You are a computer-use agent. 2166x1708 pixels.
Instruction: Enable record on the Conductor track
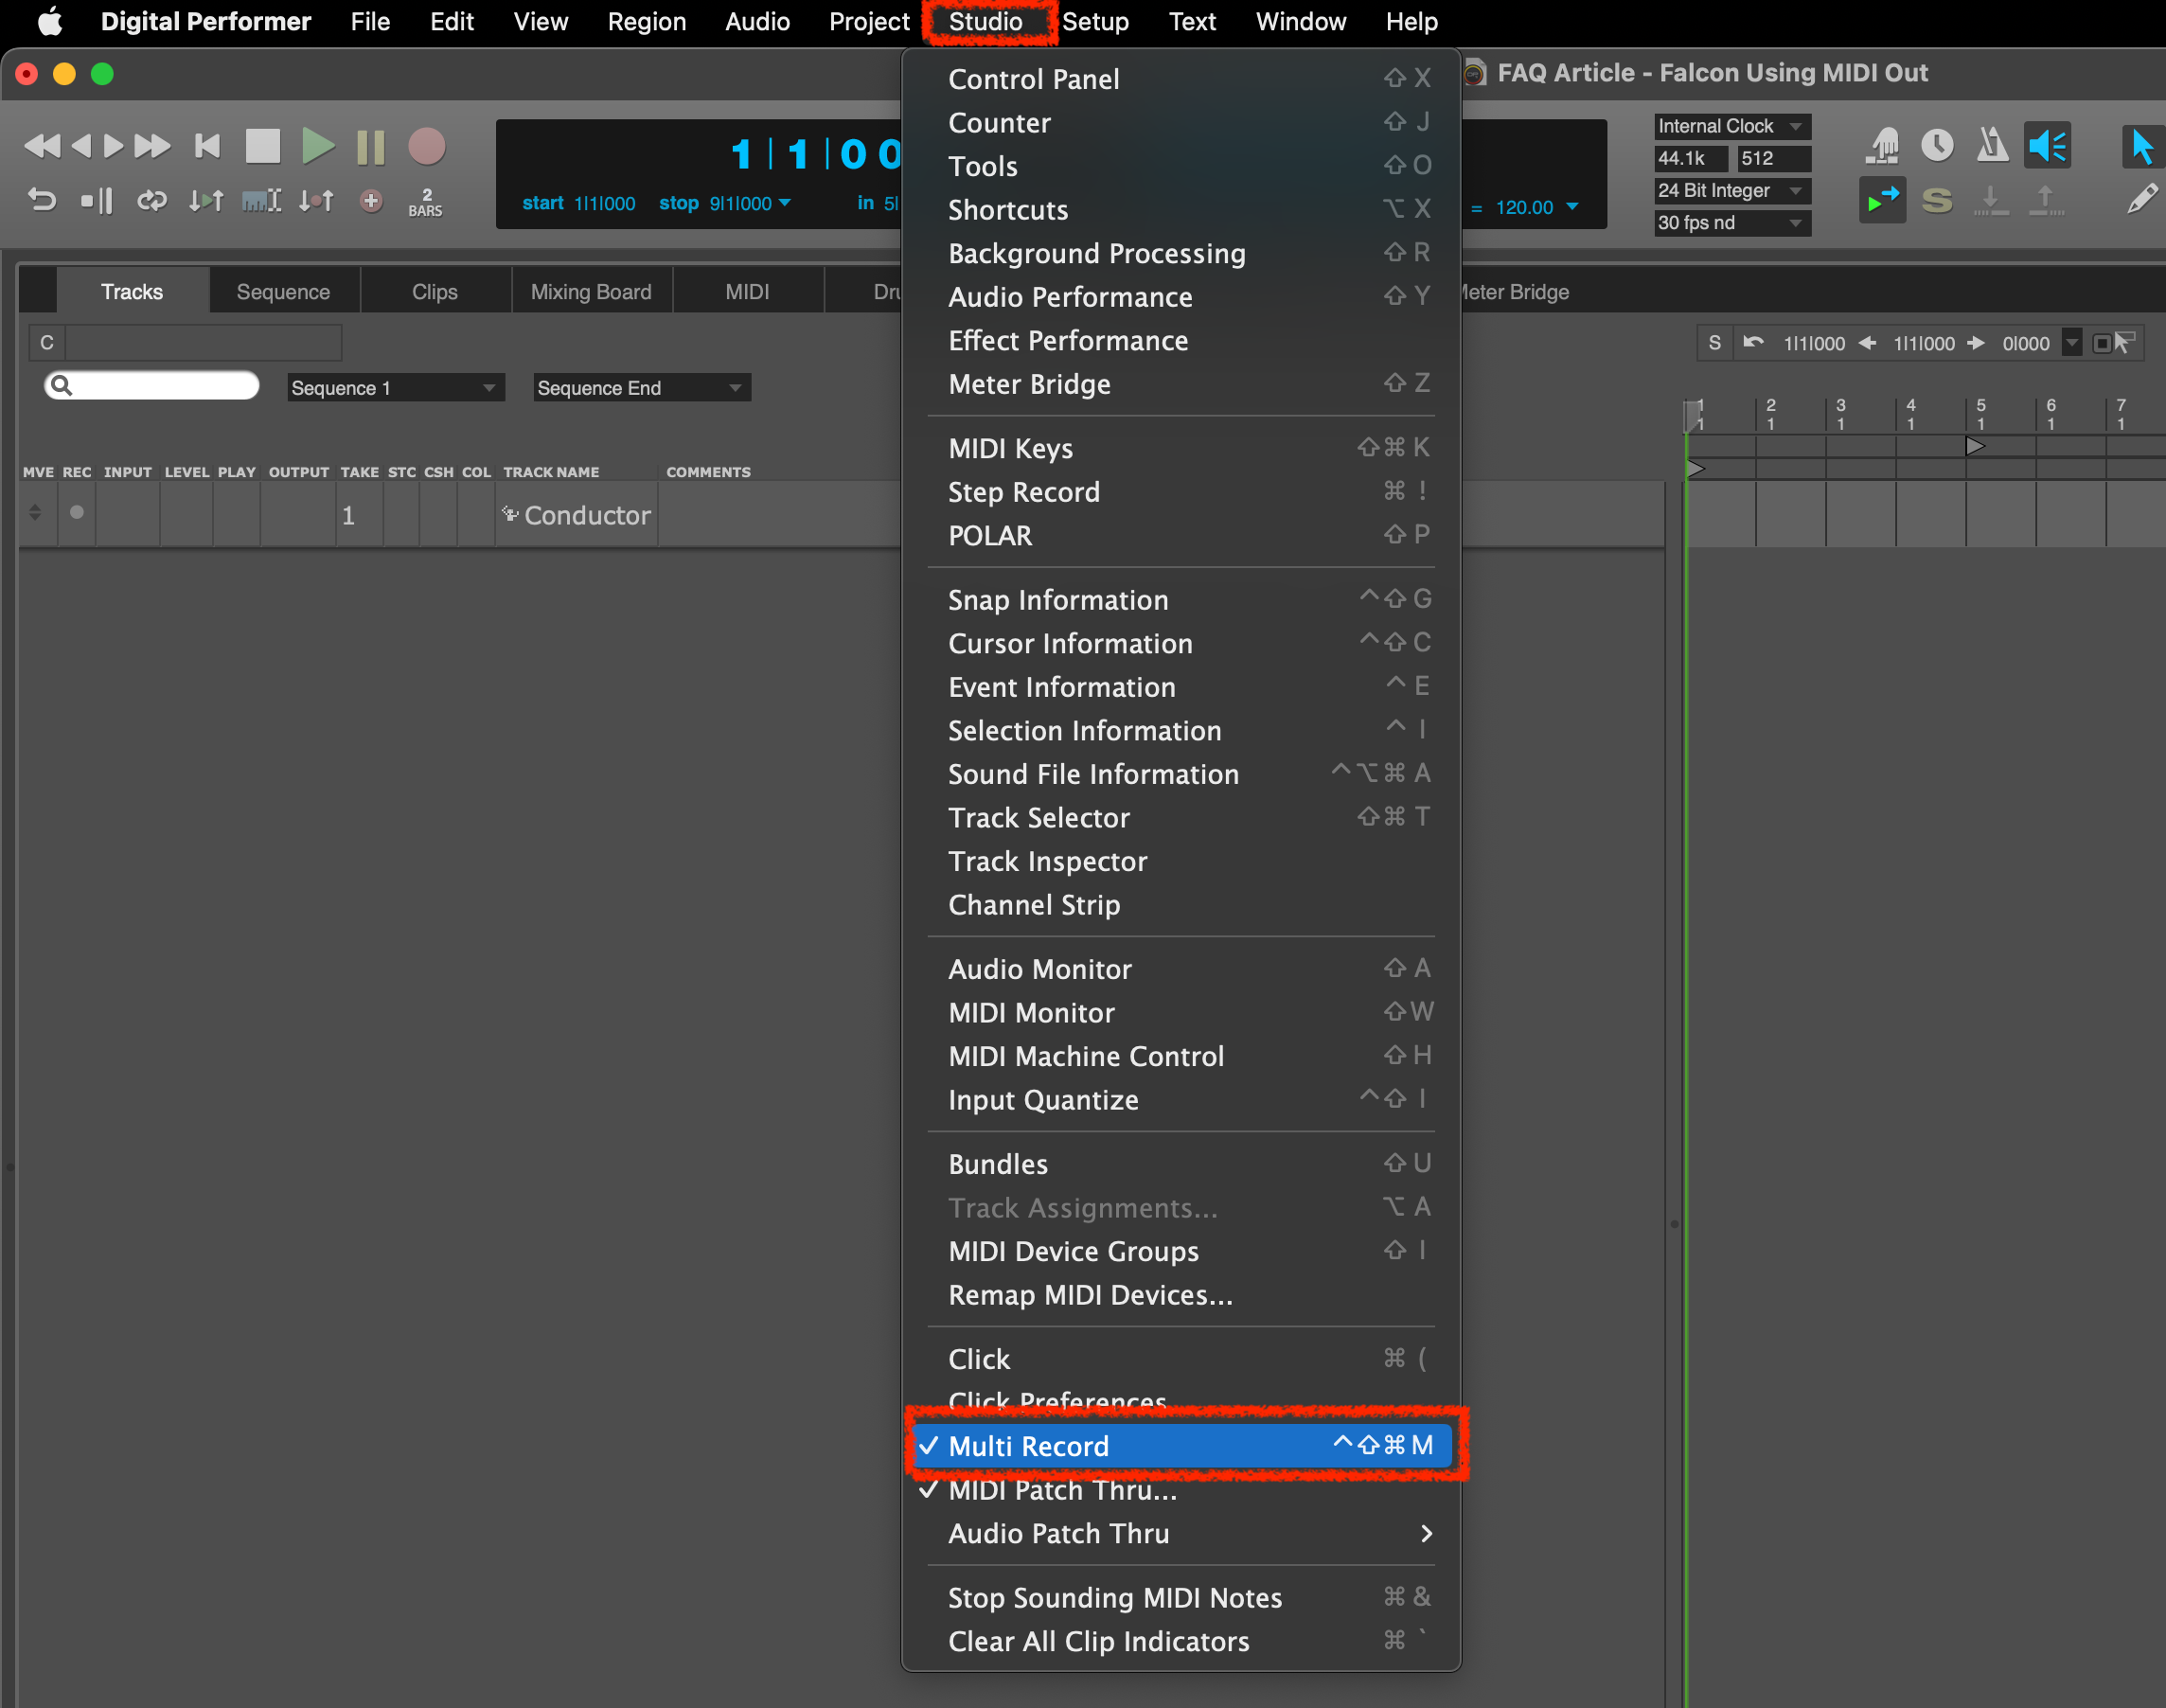[x=76, y=513]
